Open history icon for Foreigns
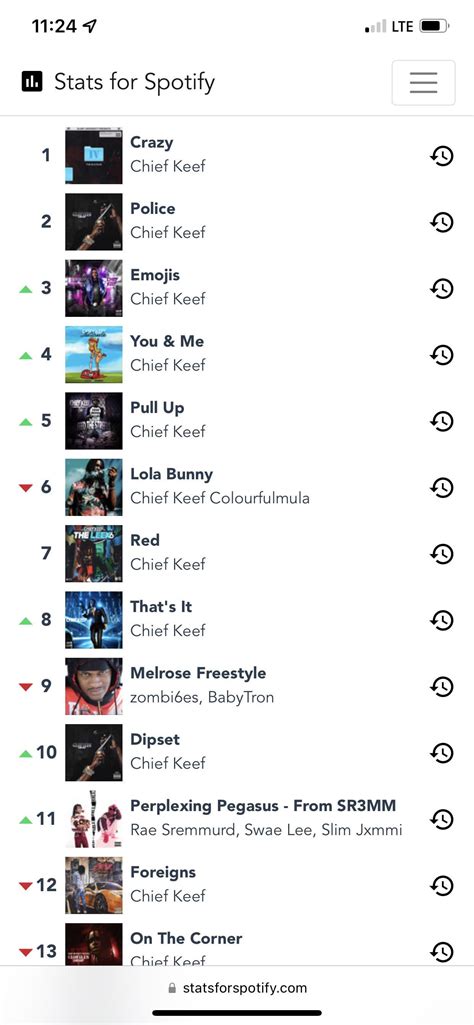Image resolution: width=474 pixels, height=1025 pixels. tap(442, 886)
